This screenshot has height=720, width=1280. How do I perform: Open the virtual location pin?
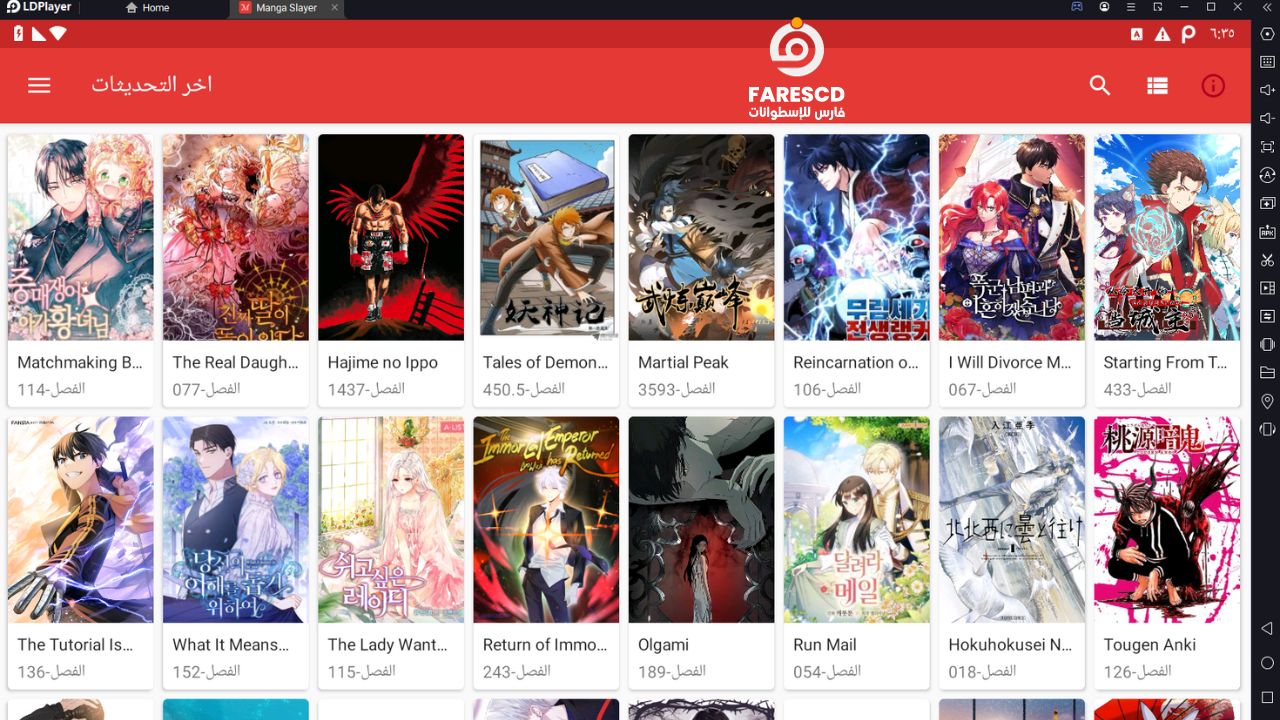[1267, 401]
